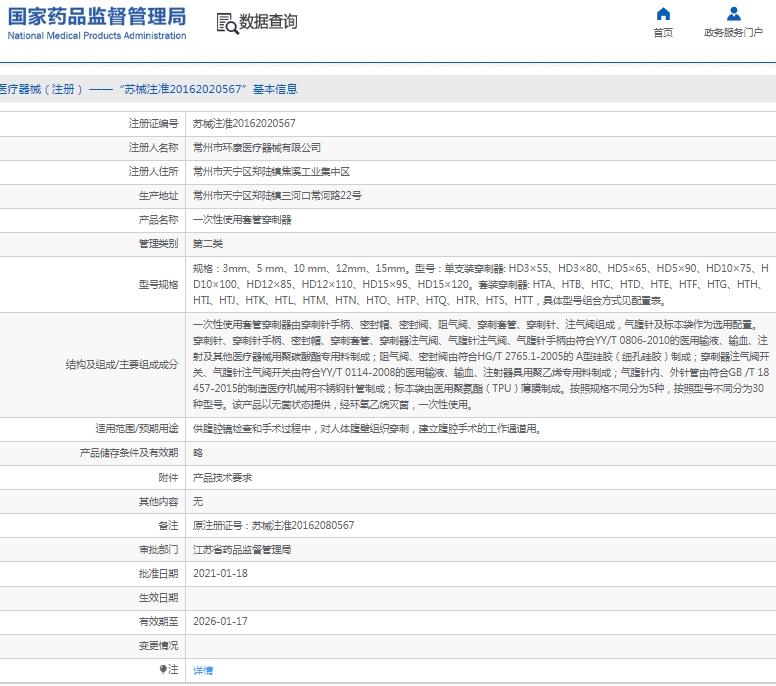The height and width of the screenshot is (686, 776).
Task: Click the info bullet icon beside 注
Action: coord(163,669)
